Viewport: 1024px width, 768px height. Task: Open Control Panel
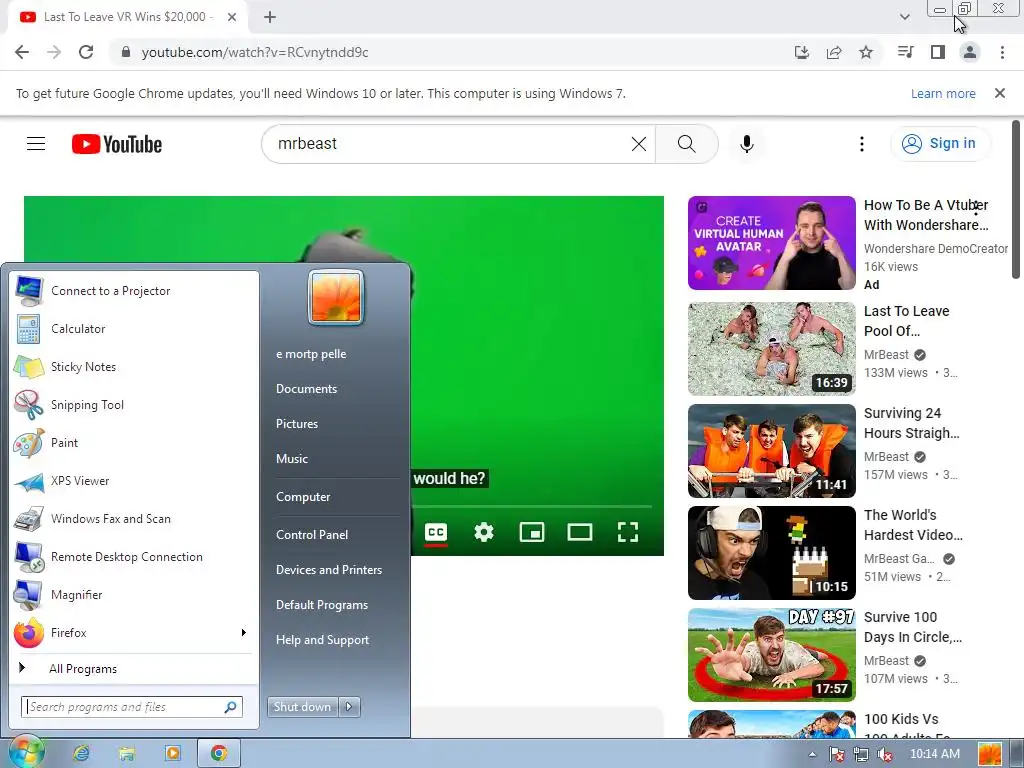click(x=312, y=534)
